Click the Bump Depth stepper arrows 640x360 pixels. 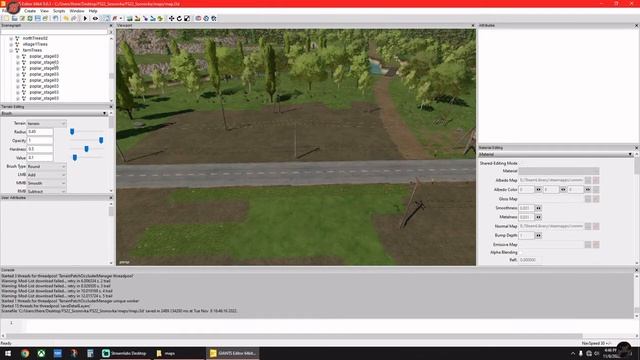click(538, 236)
